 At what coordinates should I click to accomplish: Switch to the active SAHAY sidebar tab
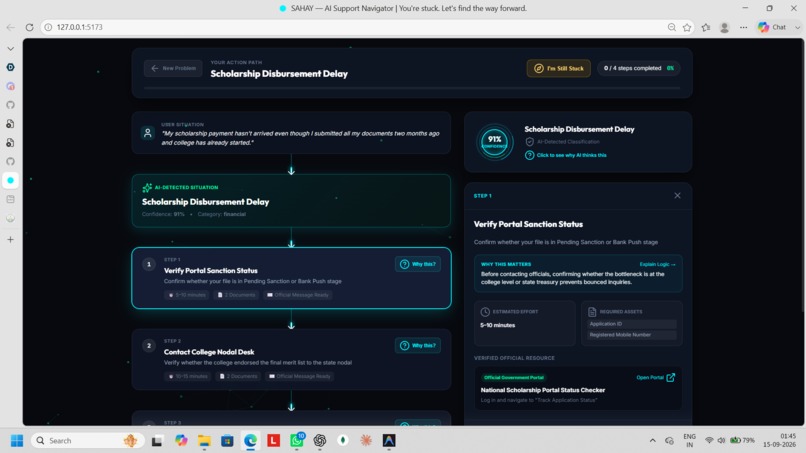pyautogui.click(x=10, y=180)
